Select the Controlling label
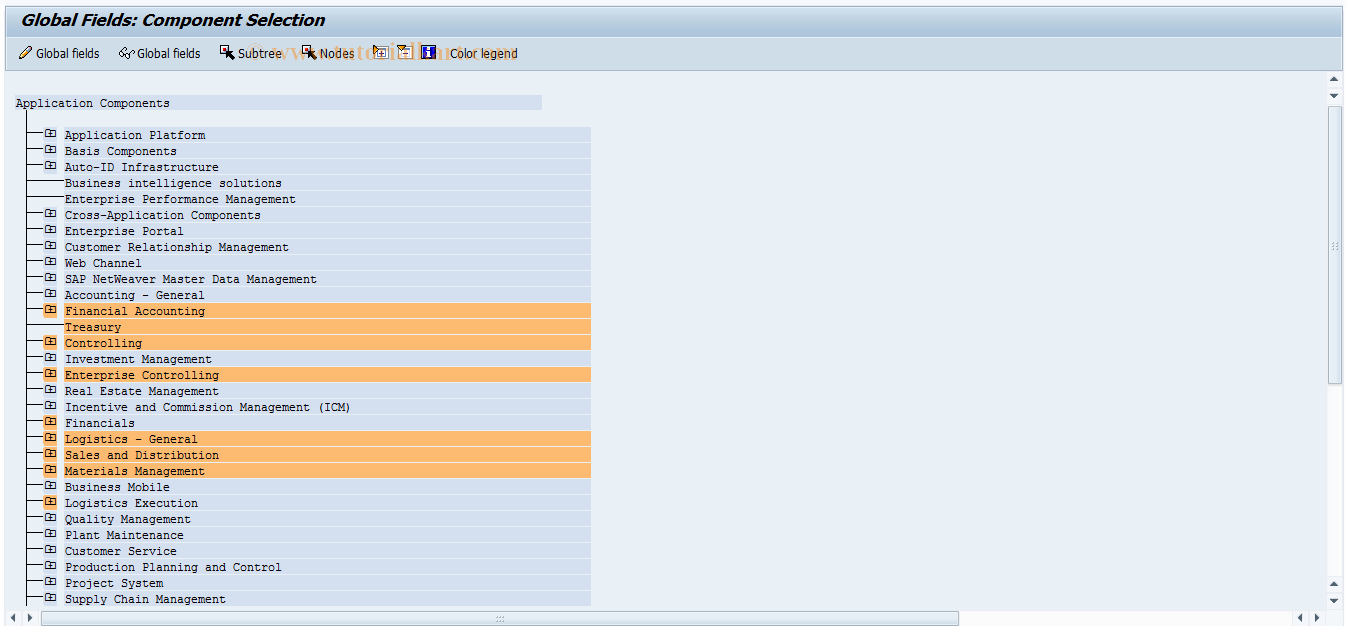Screen dimensions: 1346x626 (104, 343)
